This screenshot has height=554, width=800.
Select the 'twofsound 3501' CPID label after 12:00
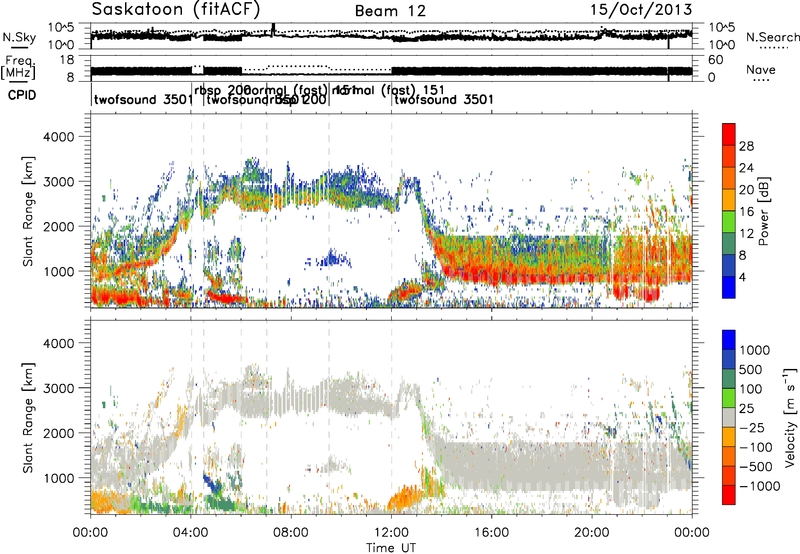[444, 99]
